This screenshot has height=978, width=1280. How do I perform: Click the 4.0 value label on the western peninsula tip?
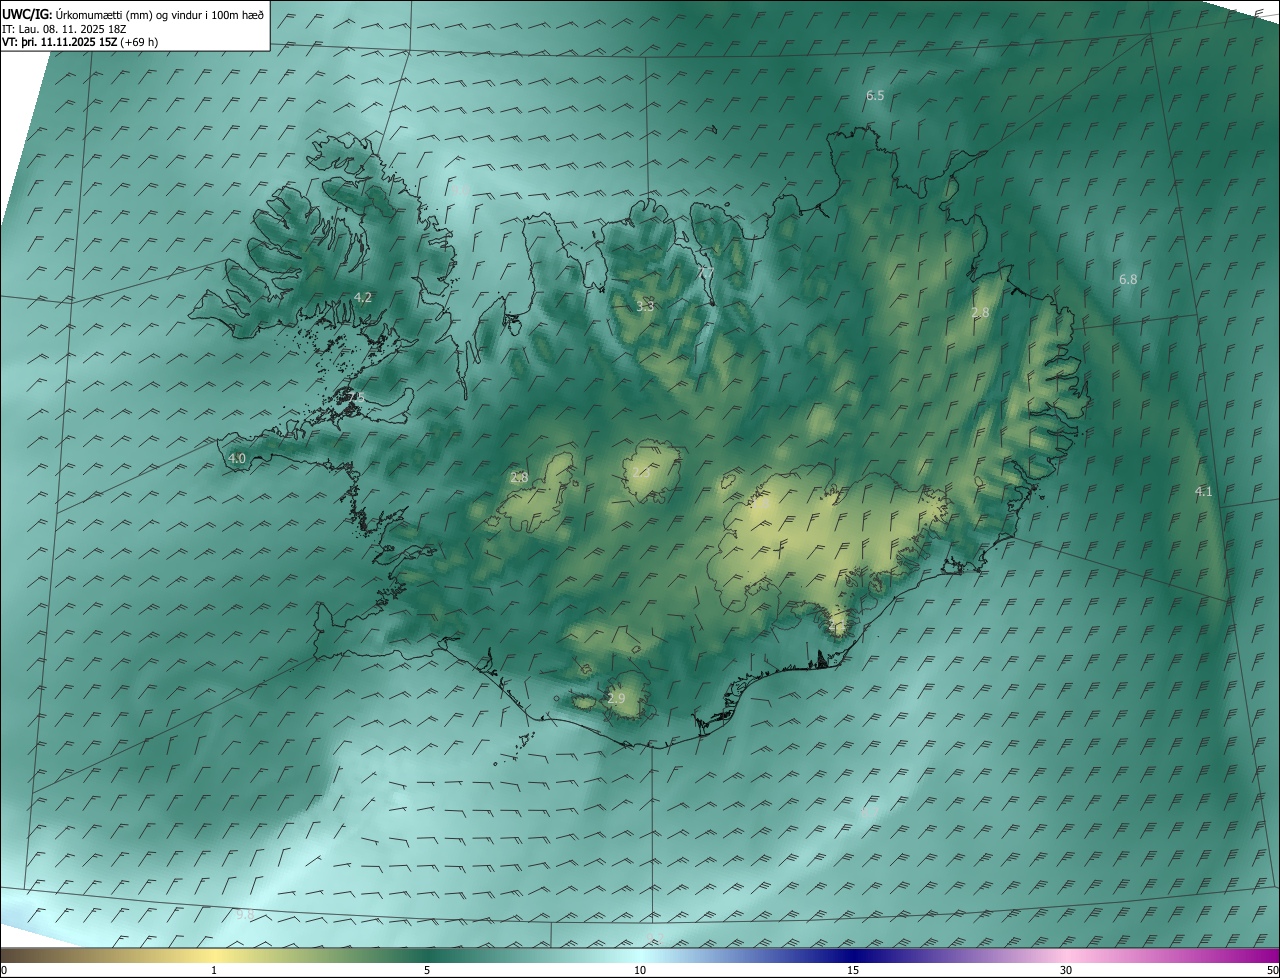point(237,459)
